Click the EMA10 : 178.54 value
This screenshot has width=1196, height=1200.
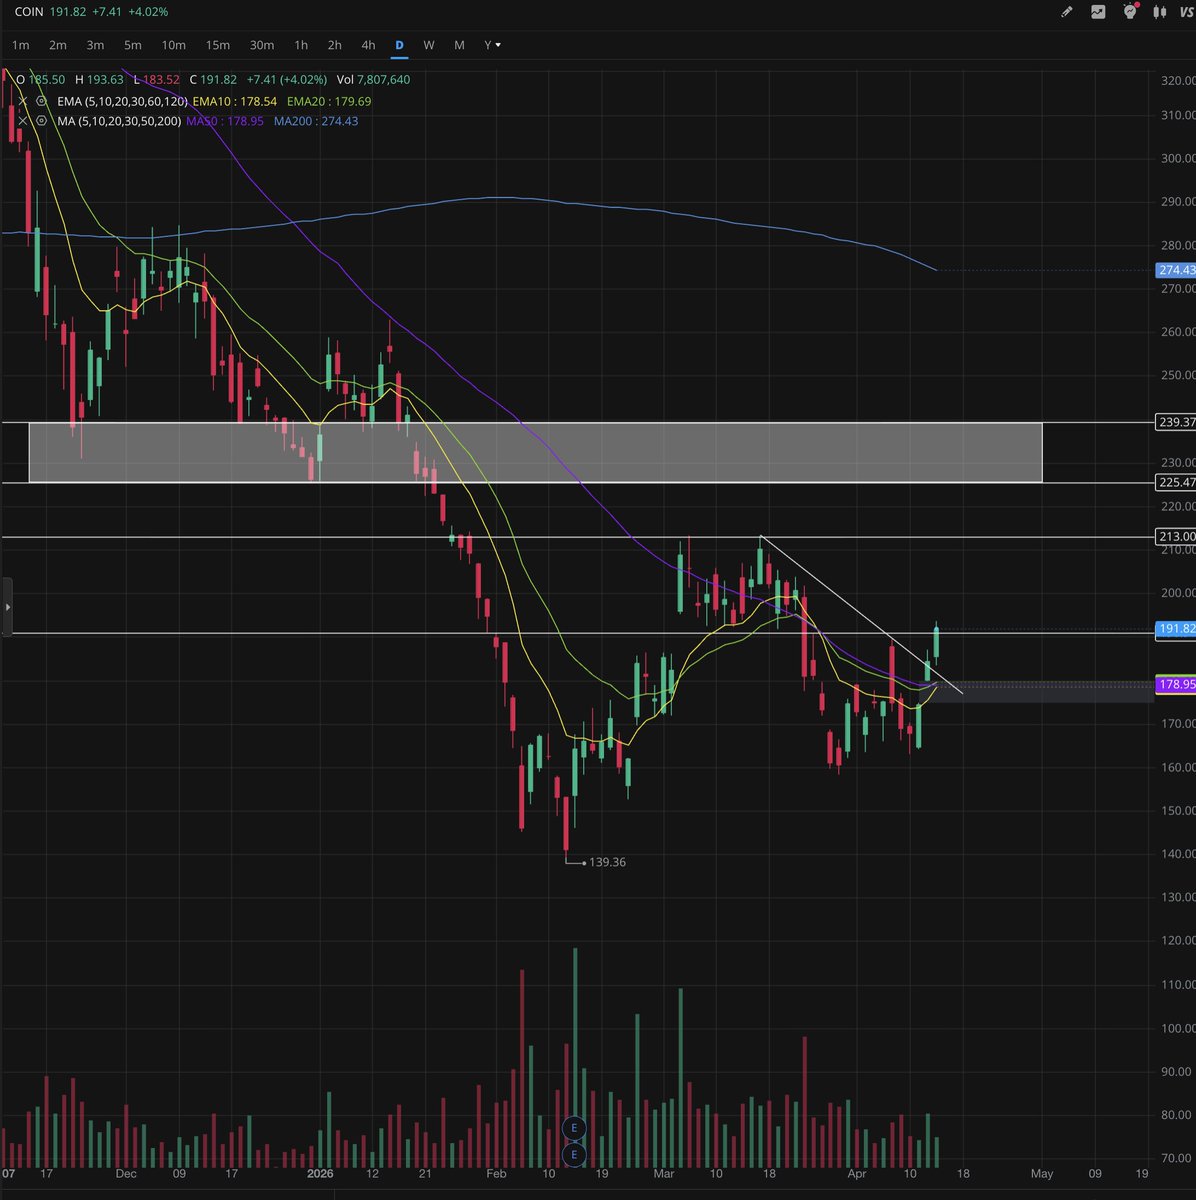pyautogui.click(x=236, y=101)
